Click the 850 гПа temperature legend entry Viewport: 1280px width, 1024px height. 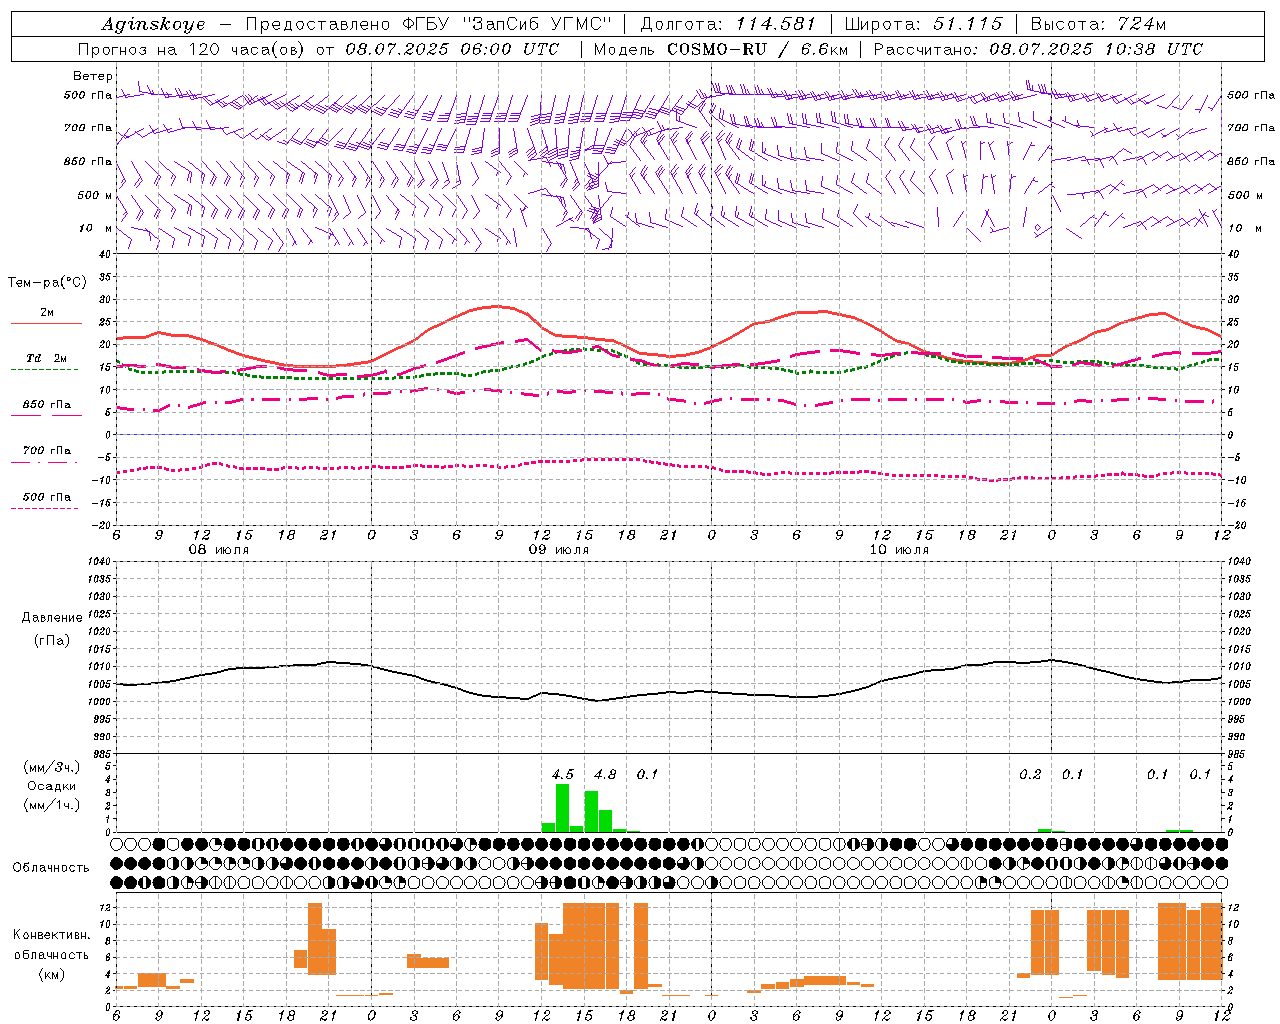click(x=46, y=405)
